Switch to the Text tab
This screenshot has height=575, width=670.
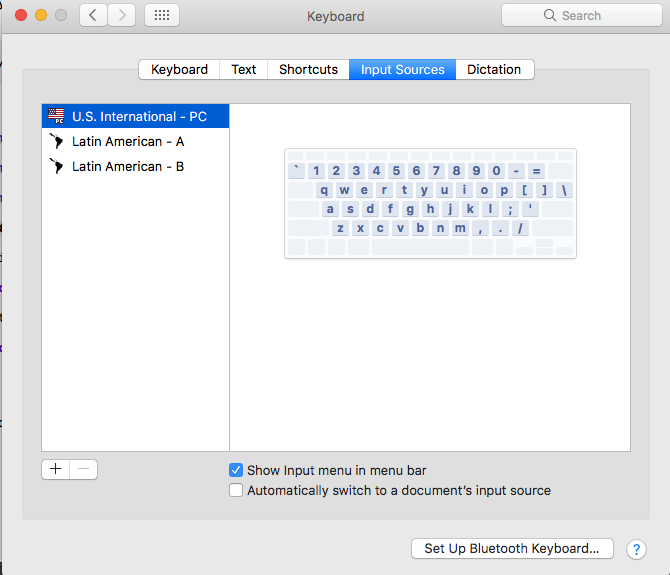(244, 69)
